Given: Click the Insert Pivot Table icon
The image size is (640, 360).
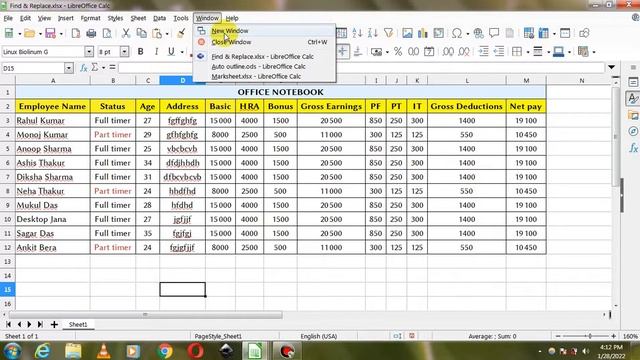Looking at the screenshot, I should pos(438,33).
